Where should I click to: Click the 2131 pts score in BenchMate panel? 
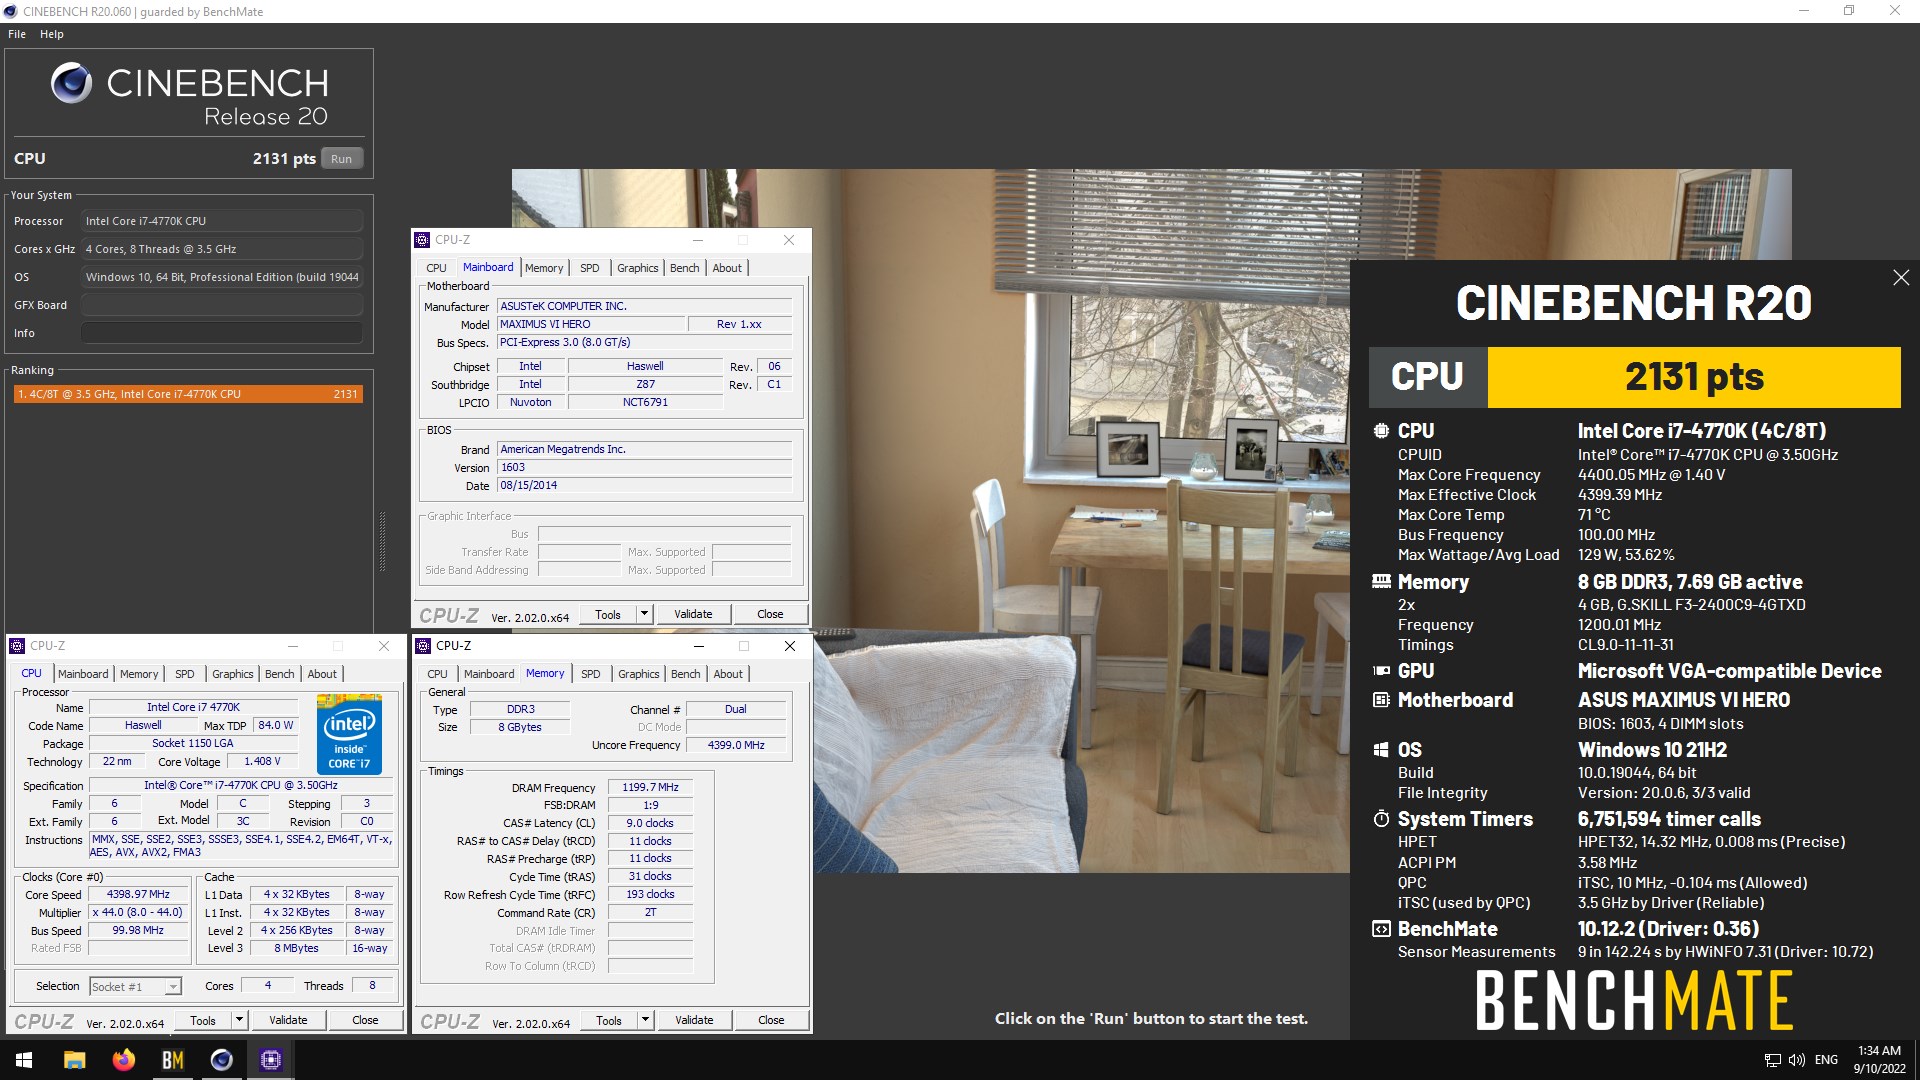pos(1694,377)
